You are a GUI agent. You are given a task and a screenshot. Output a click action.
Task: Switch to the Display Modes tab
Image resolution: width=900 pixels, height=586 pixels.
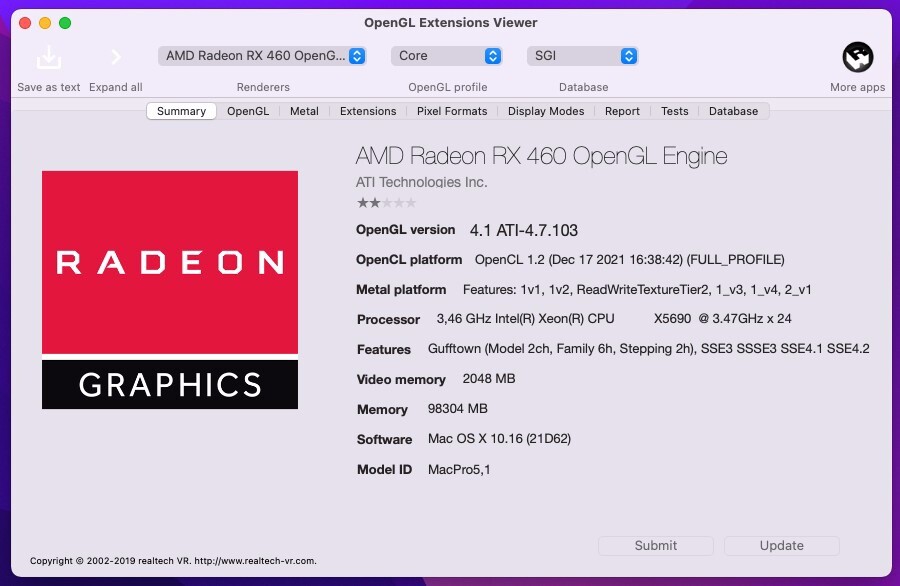pos(546,111)
